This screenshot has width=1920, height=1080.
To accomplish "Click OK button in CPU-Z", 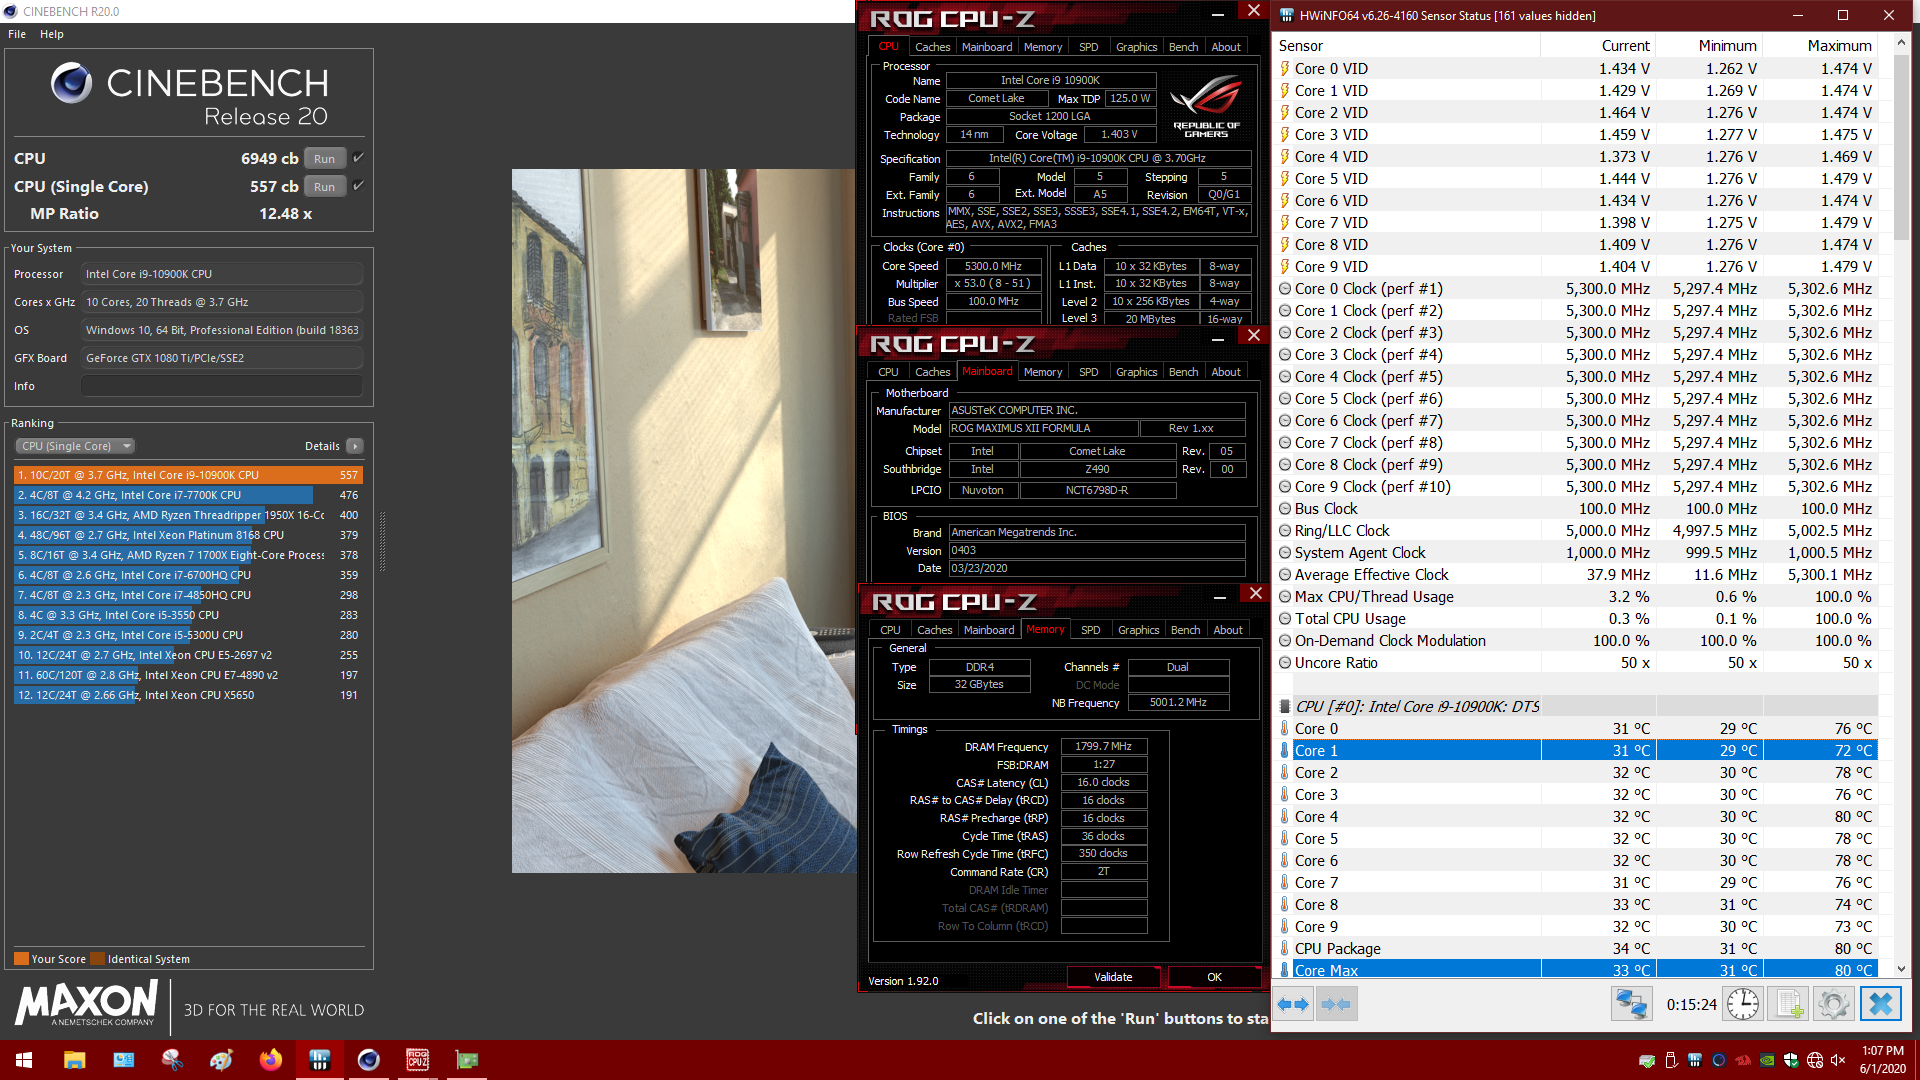I will click(x=1214, y=977).
